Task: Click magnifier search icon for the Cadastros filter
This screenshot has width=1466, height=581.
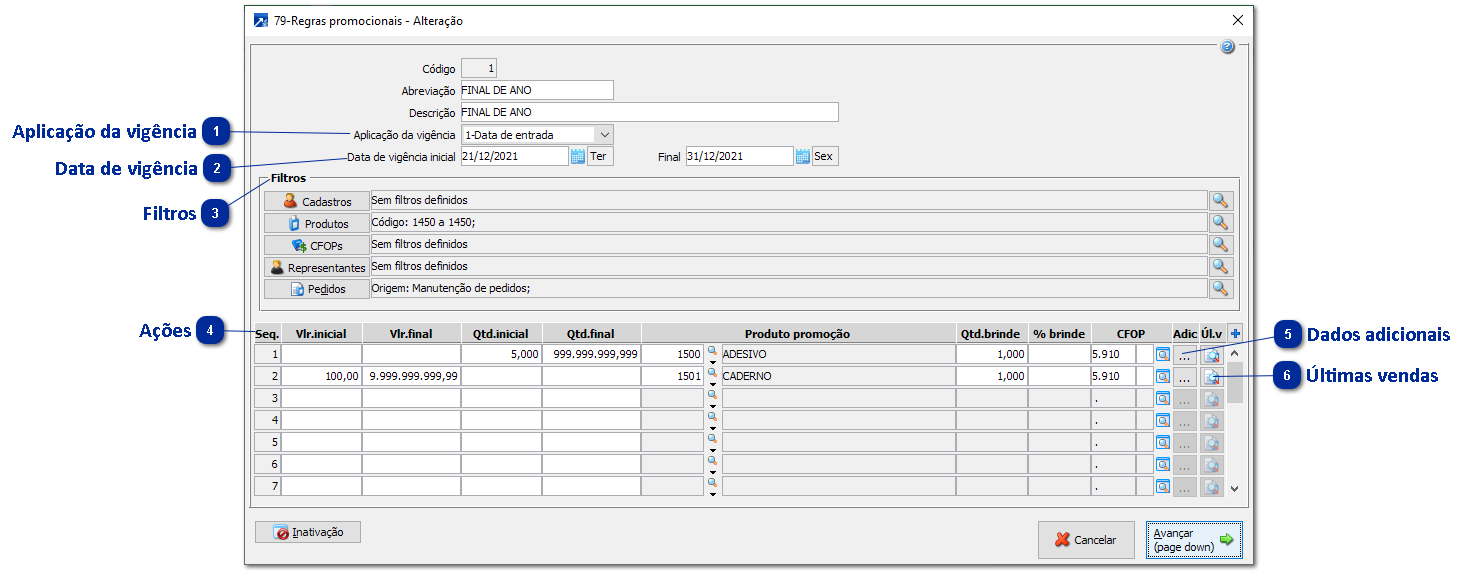Action: [1220, 201]
